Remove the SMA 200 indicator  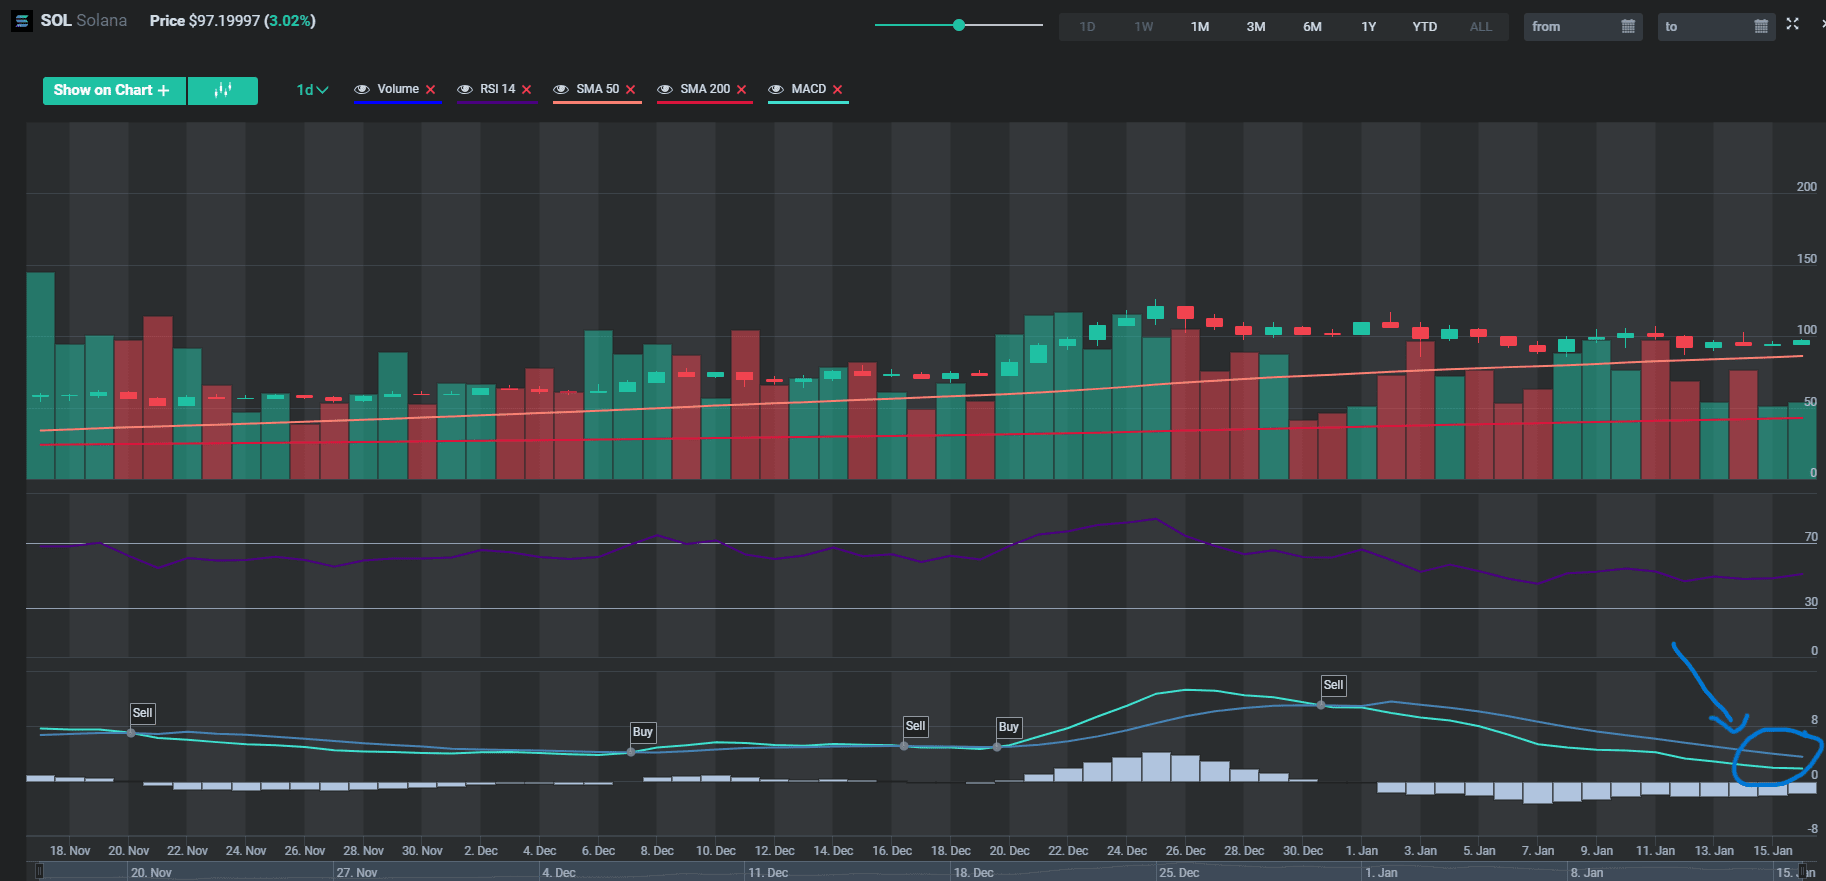tap(742, 90)
